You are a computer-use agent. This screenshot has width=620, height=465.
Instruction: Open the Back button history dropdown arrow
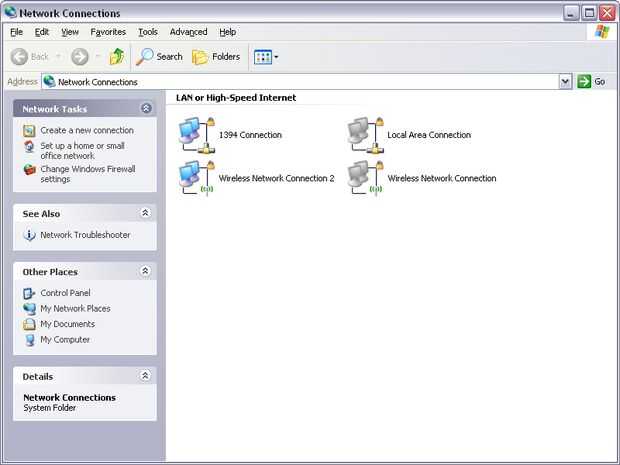tap(58, 57)
